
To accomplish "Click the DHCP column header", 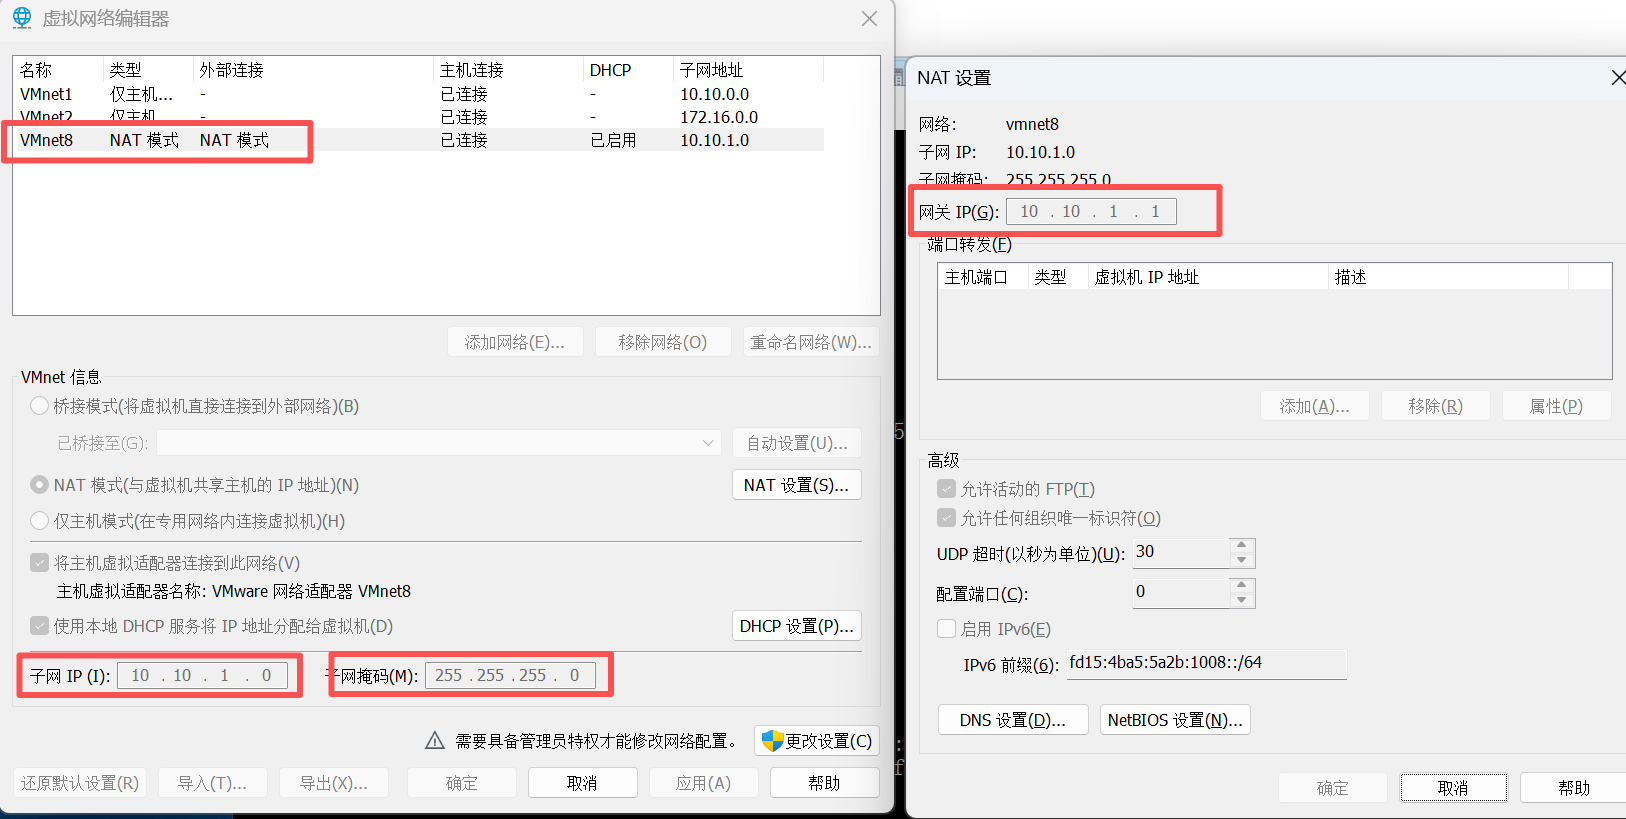I will tap(629, 70).
